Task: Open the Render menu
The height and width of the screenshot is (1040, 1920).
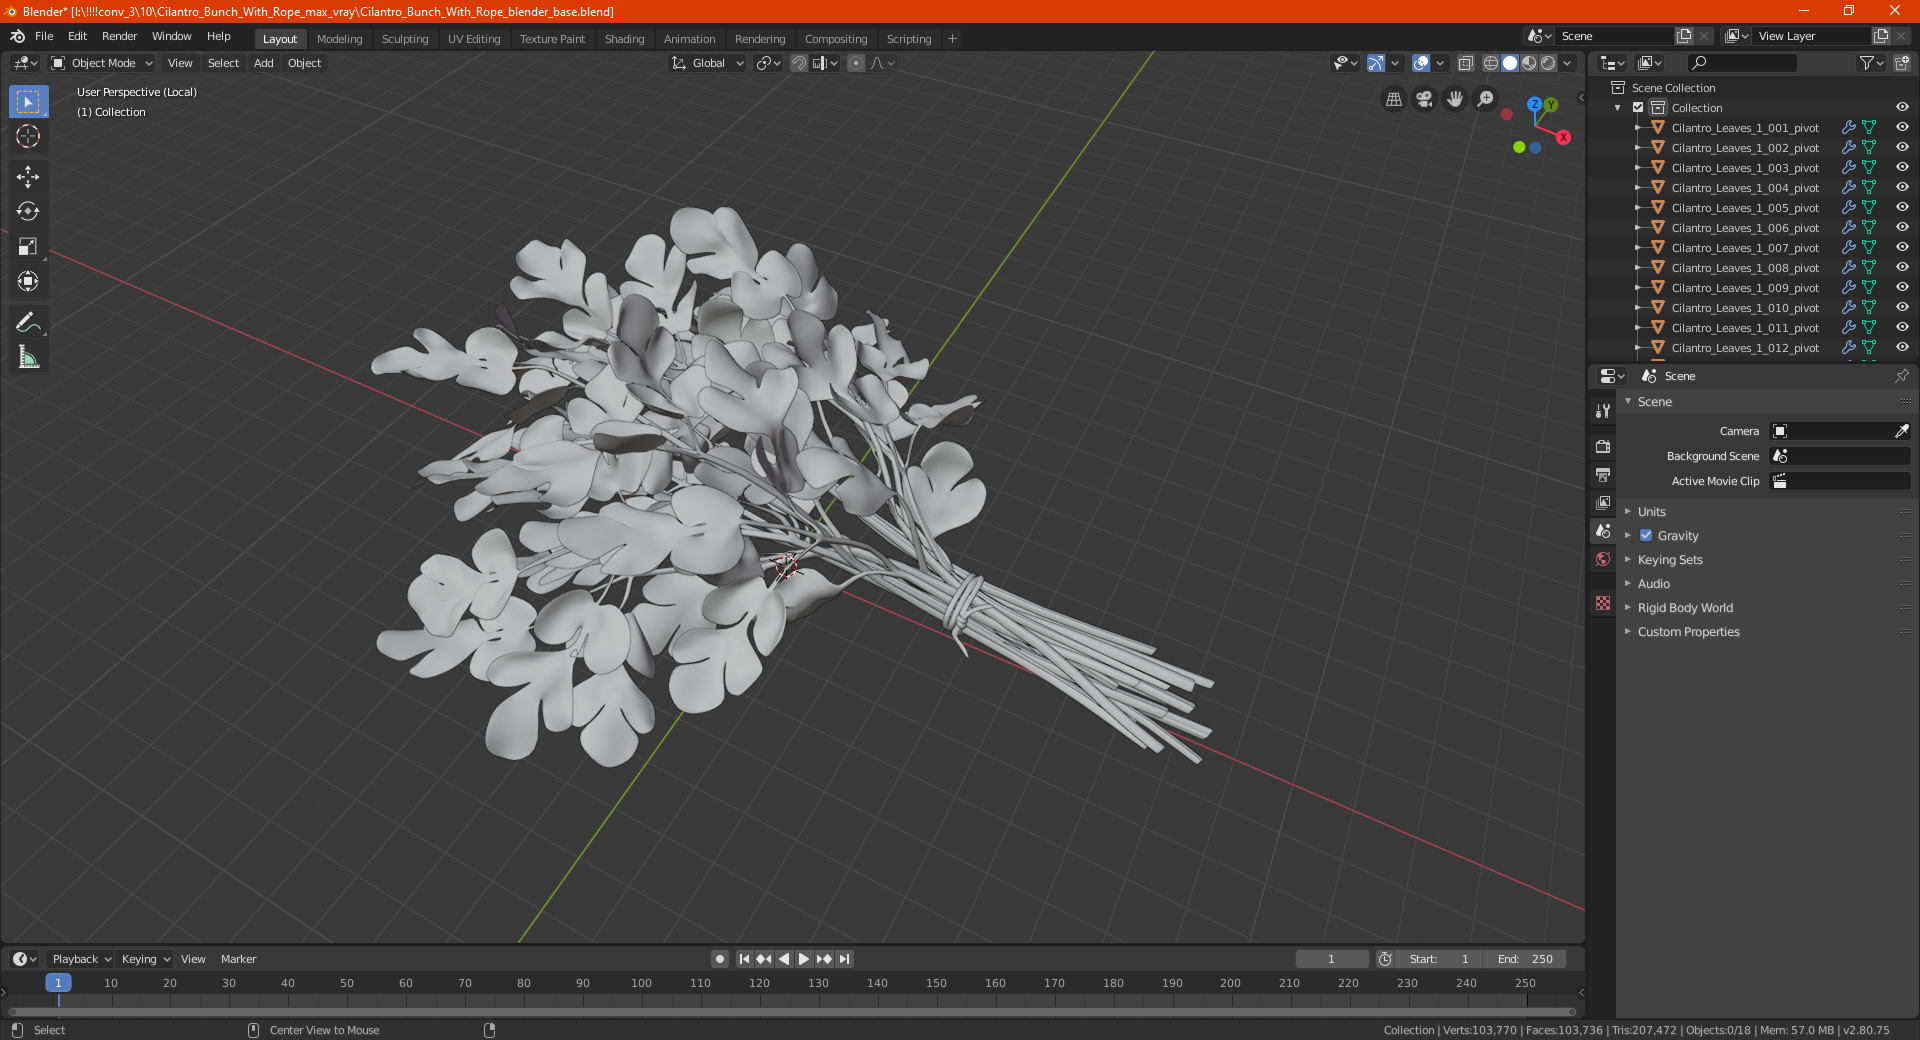Action: (119, 36)
